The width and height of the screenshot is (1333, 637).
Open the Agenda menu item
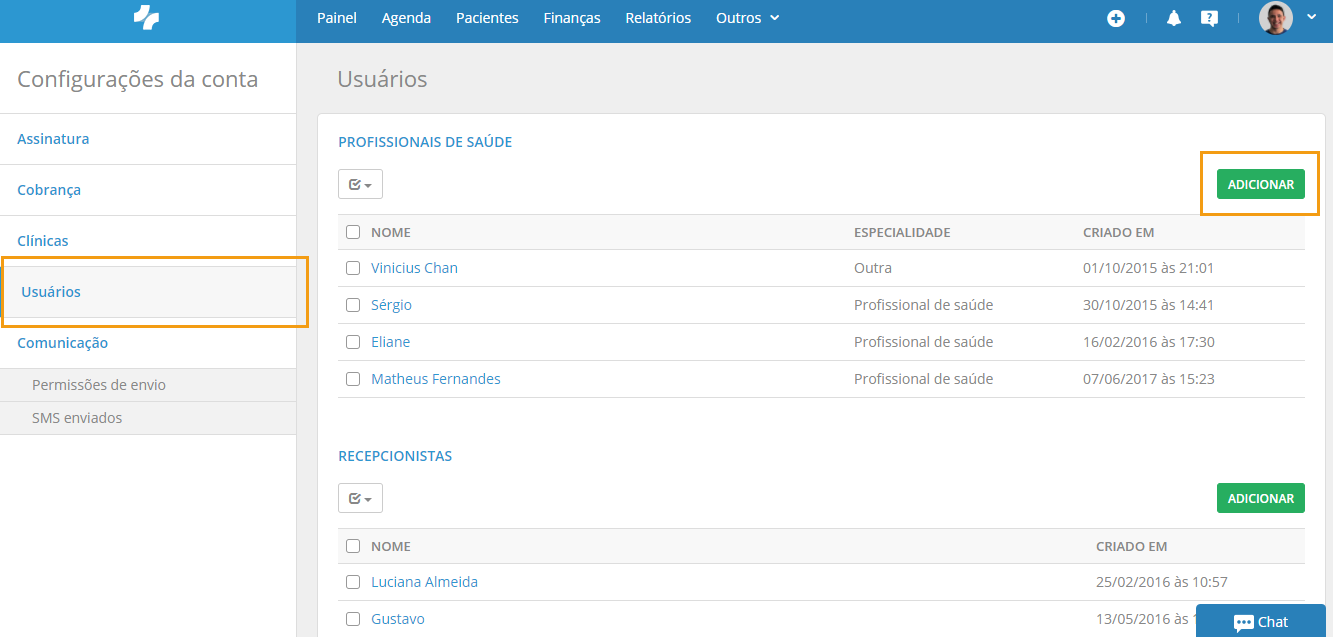click(406, 18)
